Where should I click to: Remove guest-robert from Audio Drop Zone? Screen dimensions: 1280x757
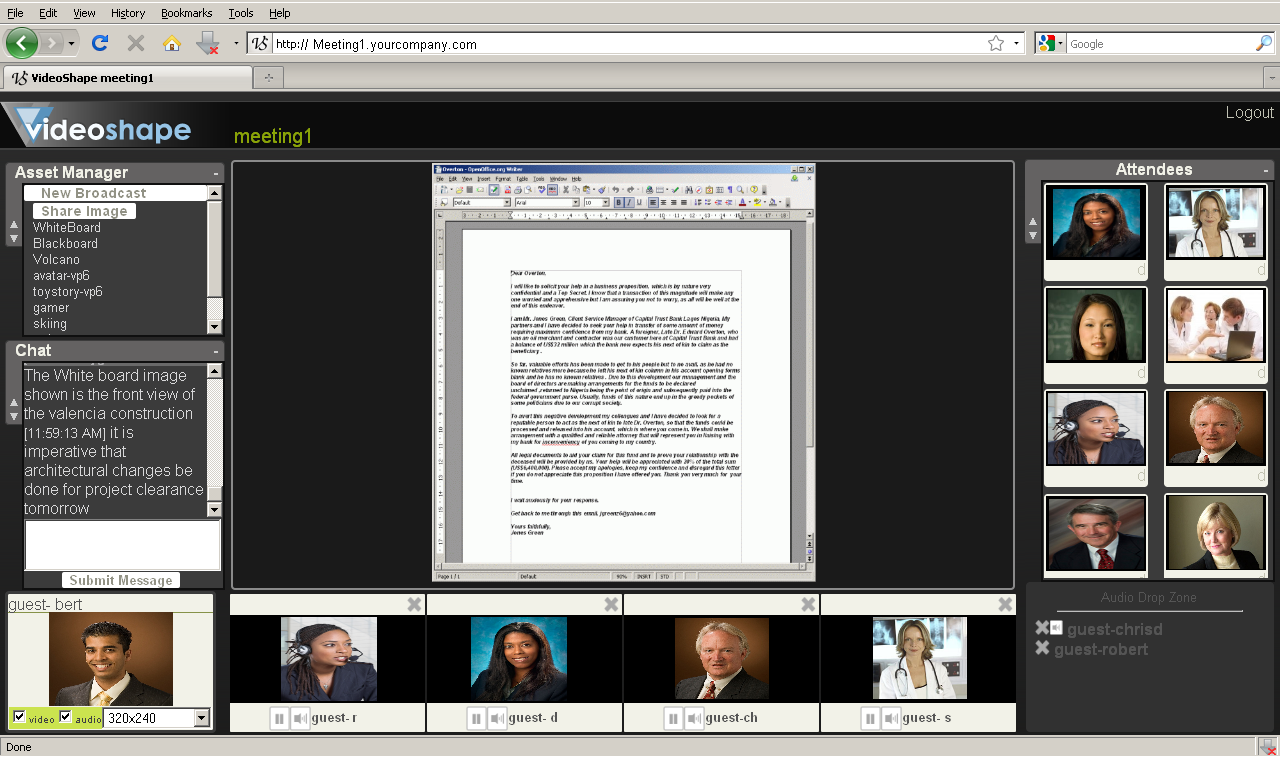tap(1042, 649)
